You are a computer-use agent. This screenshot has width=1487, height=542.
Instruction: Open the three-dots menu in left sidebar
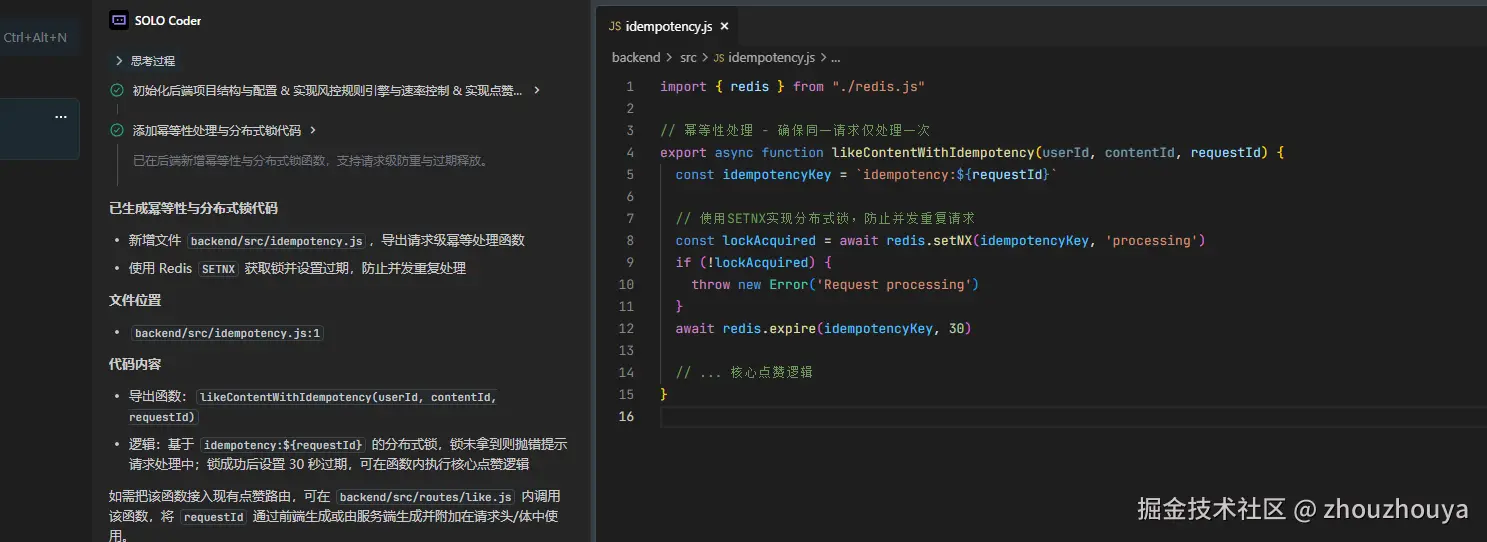(61, 116)
